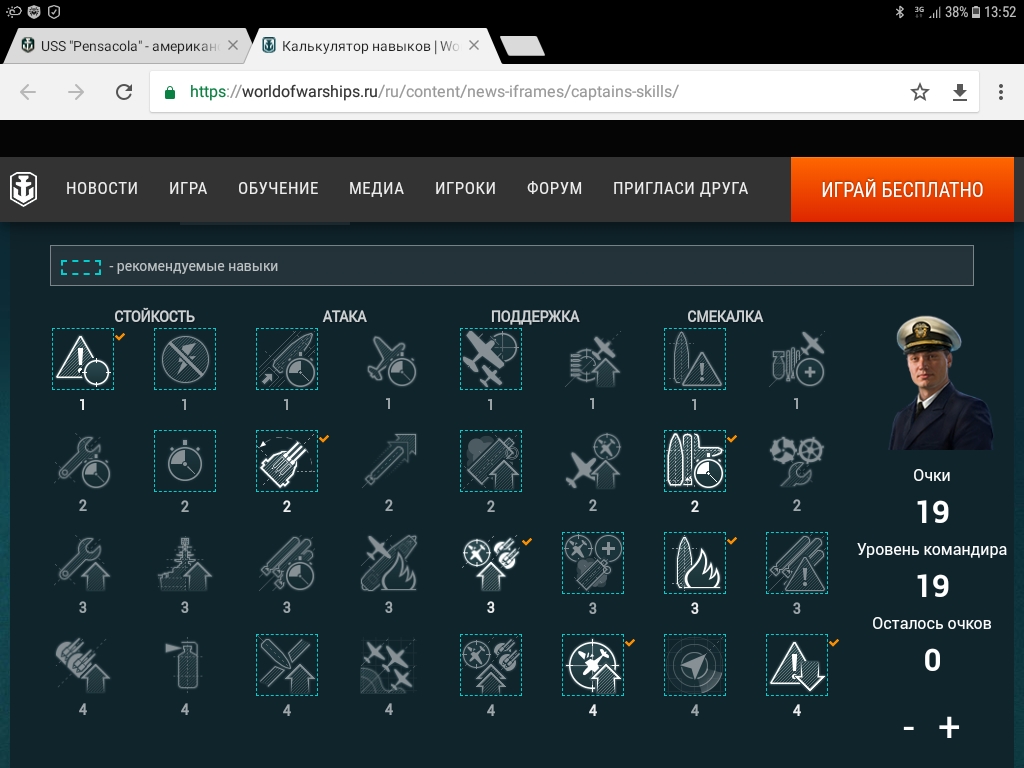Bookmark the page with the star icon
Viewport: 1024px width, 768px height.
pyautogui.click(x=920, y=92)
